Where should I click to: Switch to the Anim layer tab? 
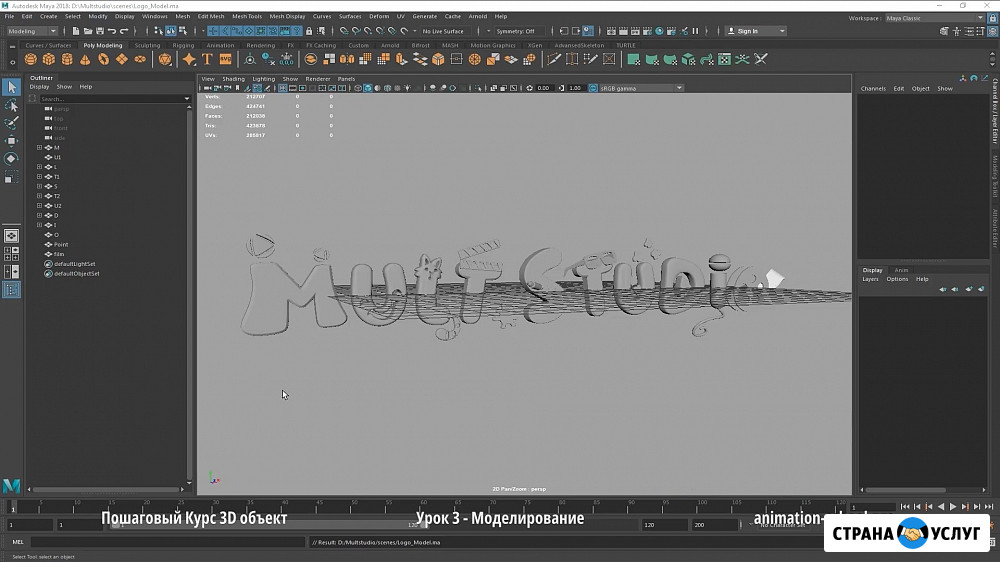pos(901,270)
